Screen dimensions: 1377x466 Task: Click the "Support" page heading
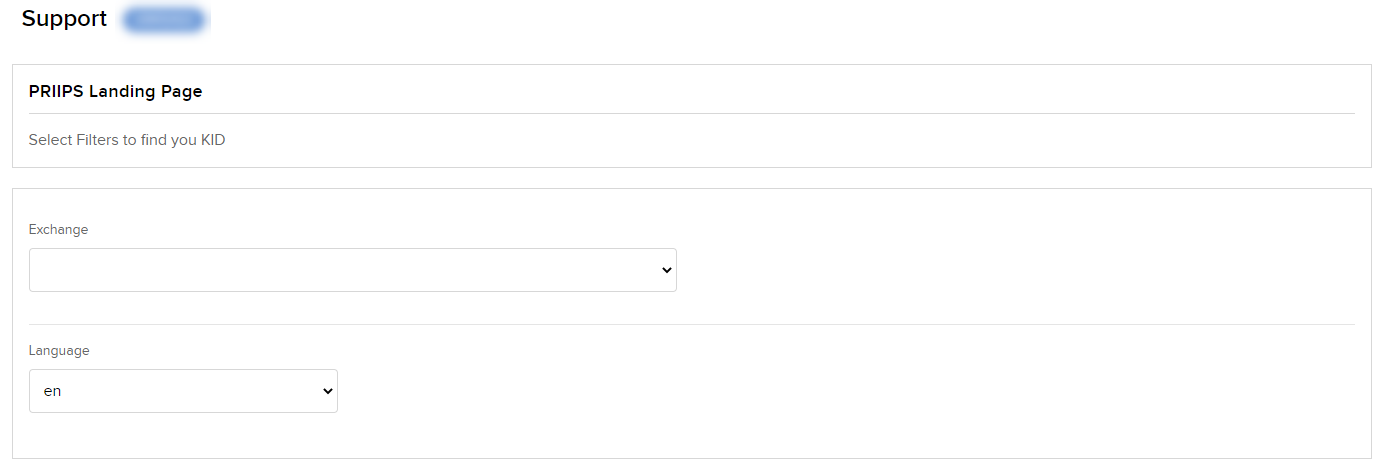64,19
